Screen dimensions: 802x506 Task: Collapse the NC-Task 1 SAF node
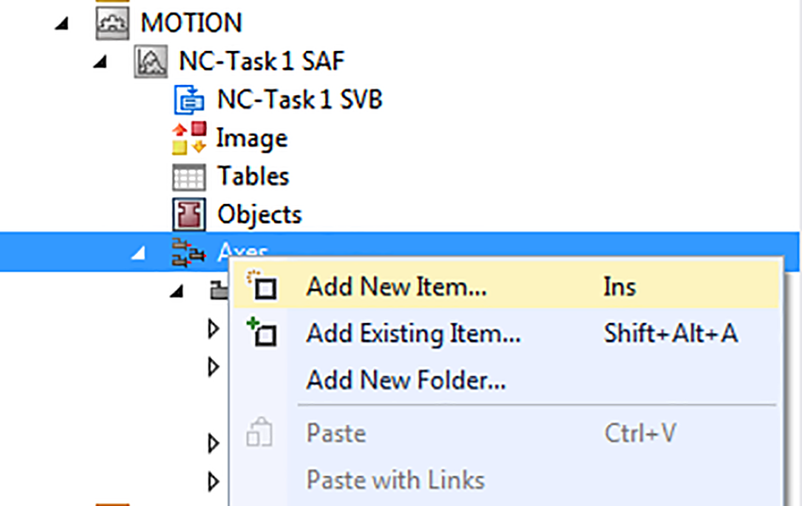click(101, 62)
